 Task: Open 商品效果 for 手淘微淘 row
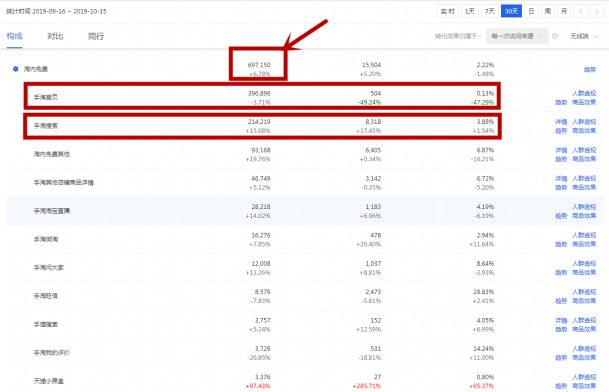584,244
